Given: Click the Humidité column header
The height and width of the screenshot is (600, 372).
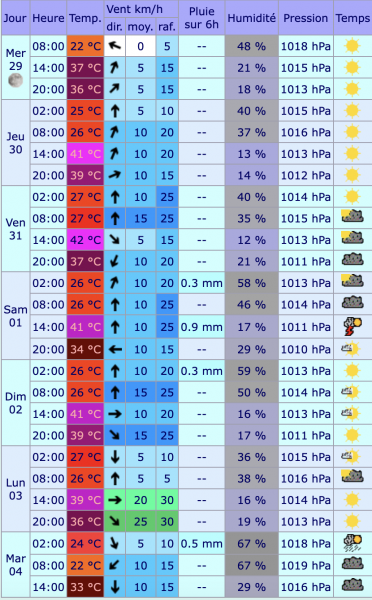Looking at the screenshot, I should coord(251,18).
